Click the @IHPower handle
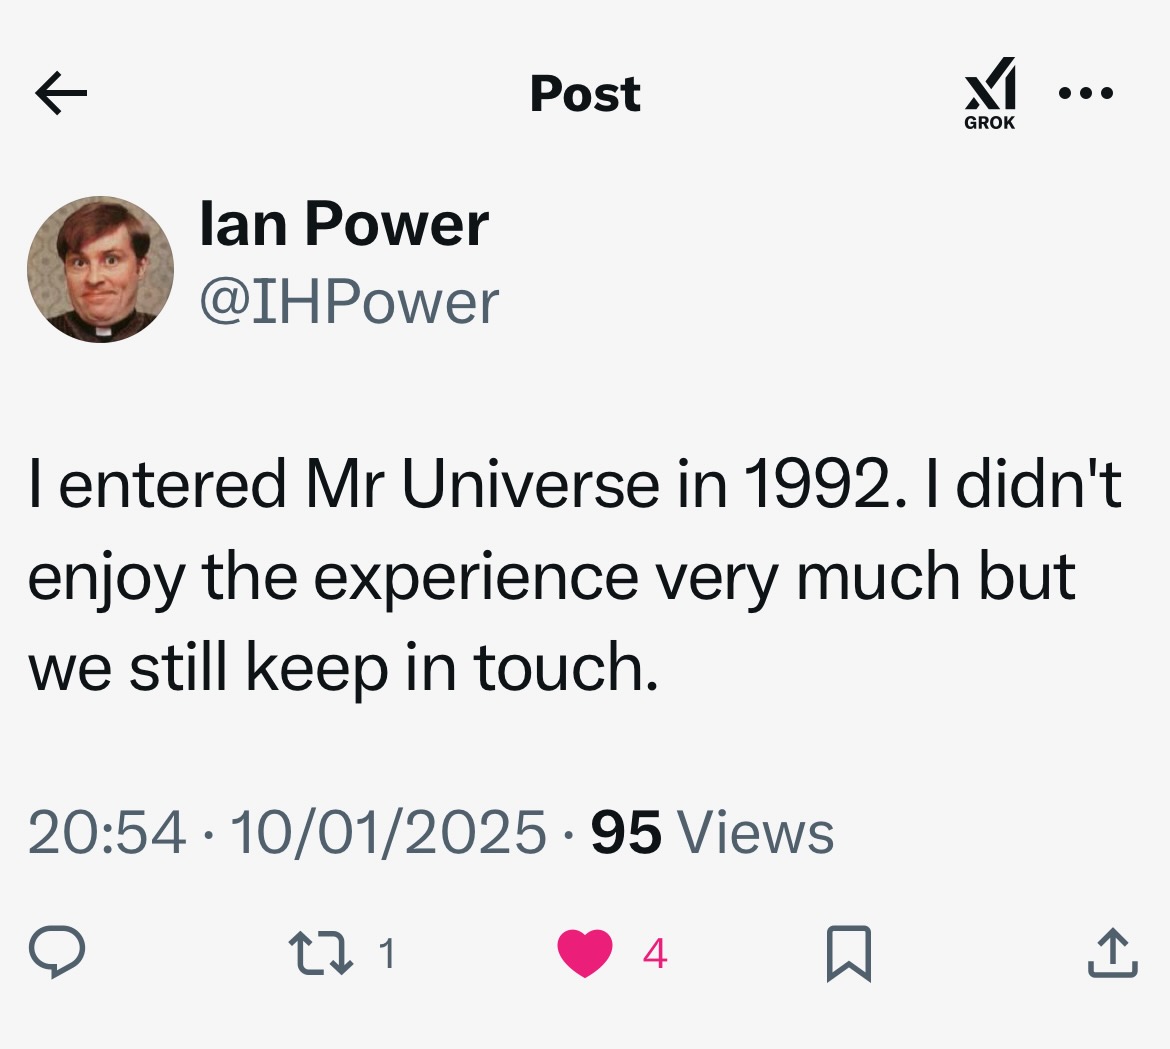 349,302
